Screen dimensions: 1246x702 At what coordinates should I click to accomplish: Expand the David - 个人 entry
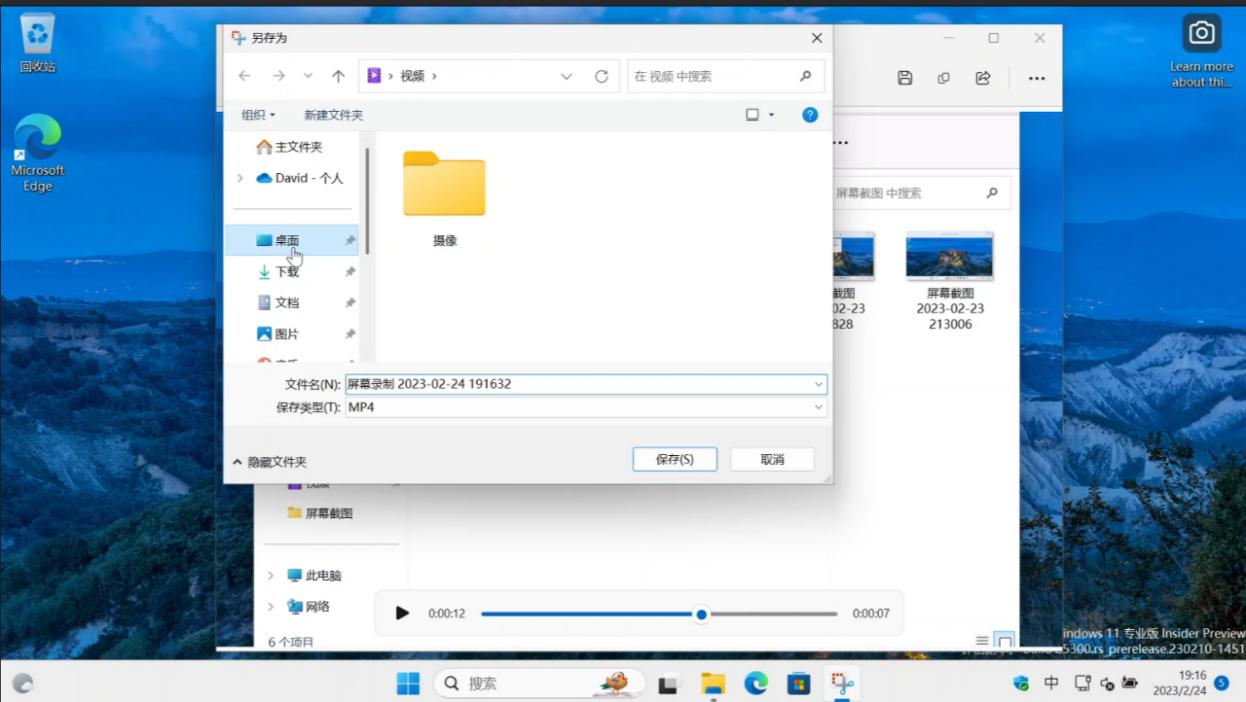coord(240,177)
